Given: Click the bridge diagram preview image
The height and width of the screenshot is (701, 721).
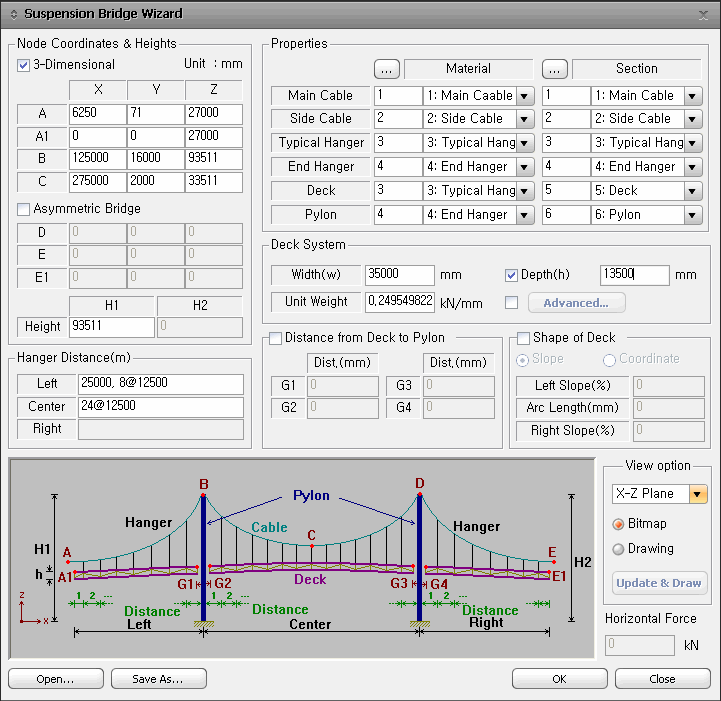Looking at the screenshot, I should click(300, 558).
